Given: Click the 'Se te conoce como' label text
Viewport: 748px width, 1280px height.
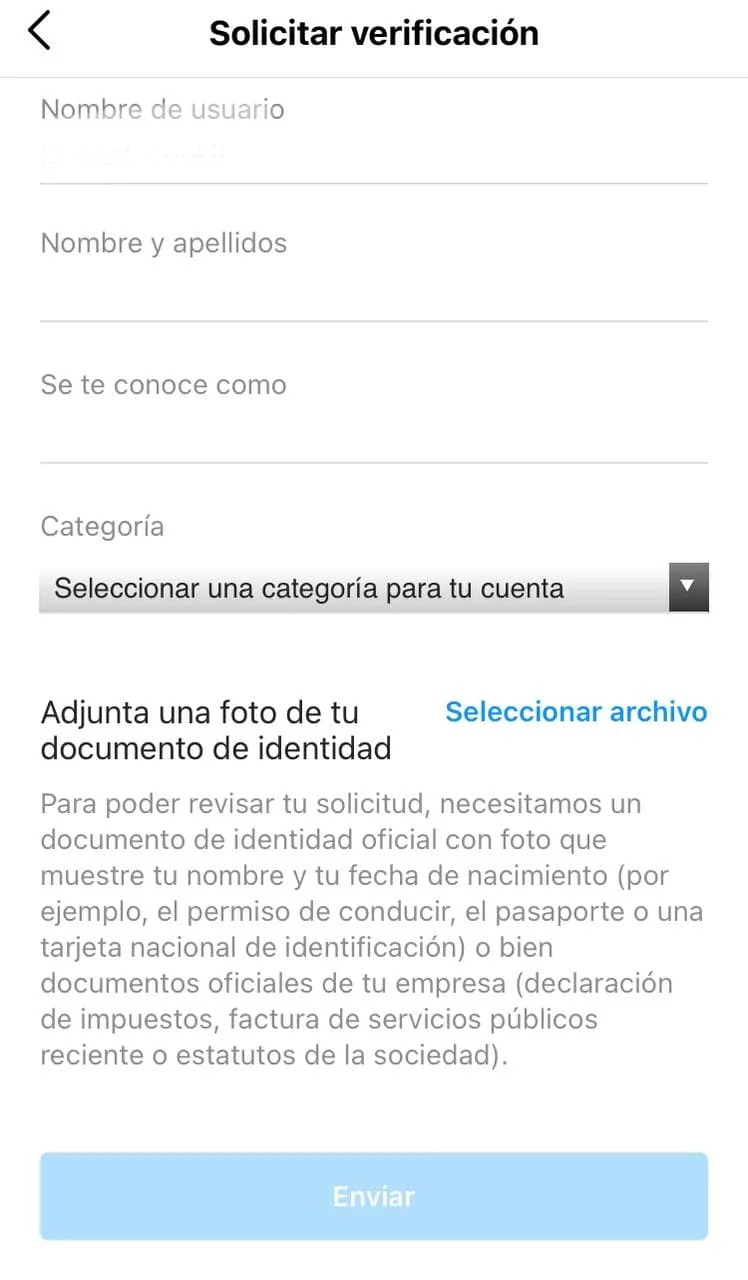Looking at the screenshot, I should (163, 385).
